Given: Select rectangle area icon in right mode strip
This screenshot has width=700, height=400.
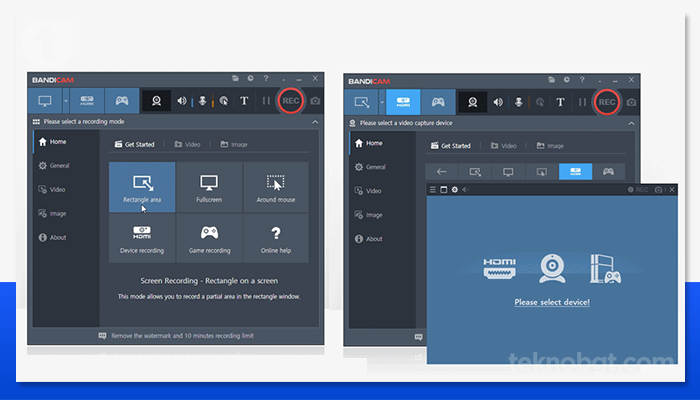Looking at the screenshot, I should click(x=475, y=171).
